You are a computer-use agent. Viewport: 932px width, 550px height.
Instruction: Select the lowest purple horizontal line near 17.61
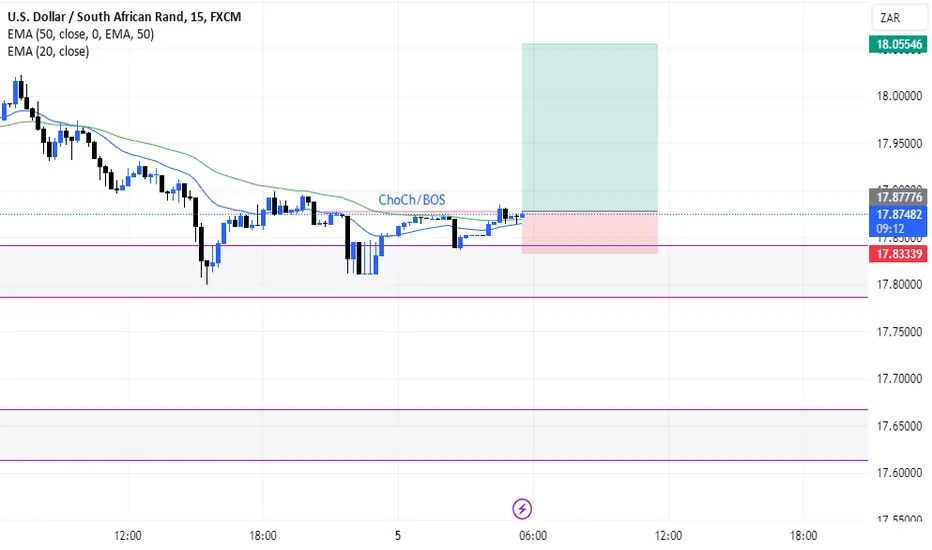pos(434,460)
